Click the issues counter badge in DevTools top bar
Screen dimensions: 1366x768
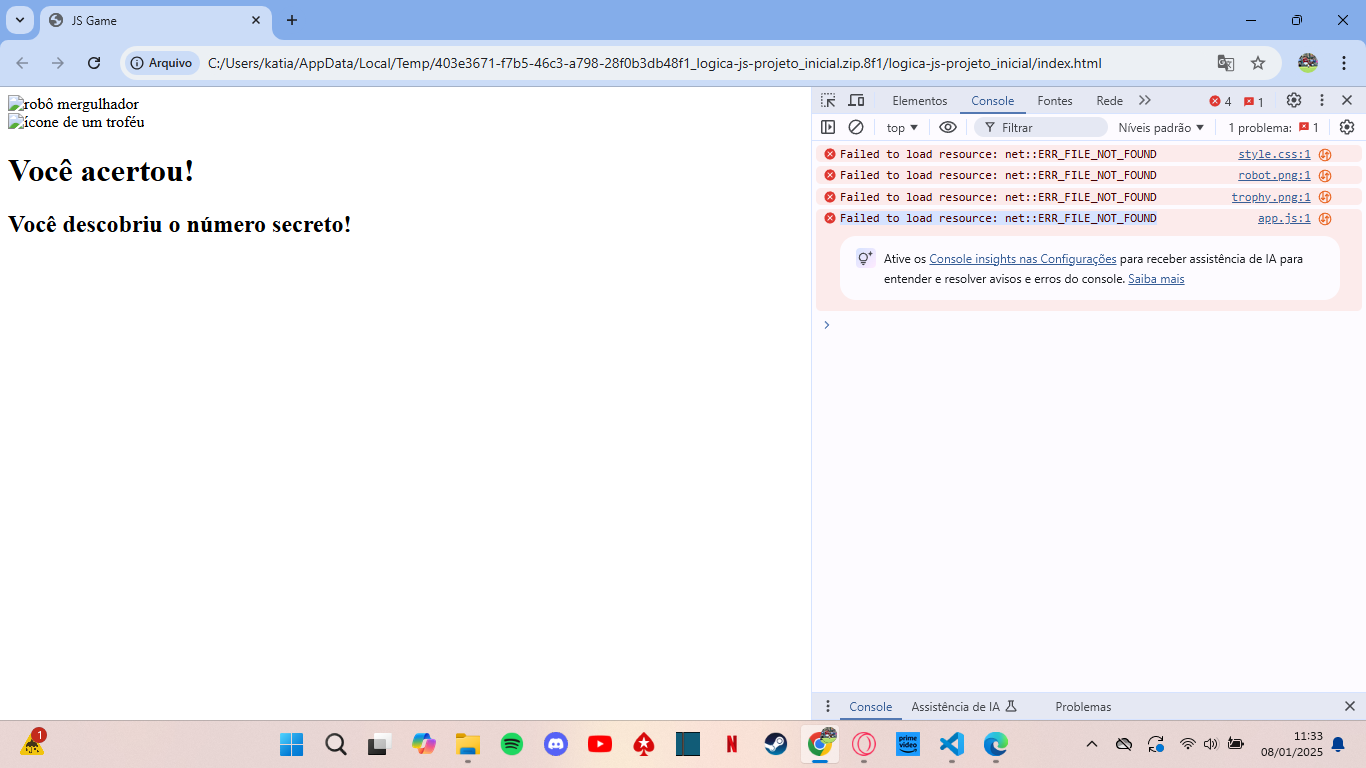(1254, 101)
